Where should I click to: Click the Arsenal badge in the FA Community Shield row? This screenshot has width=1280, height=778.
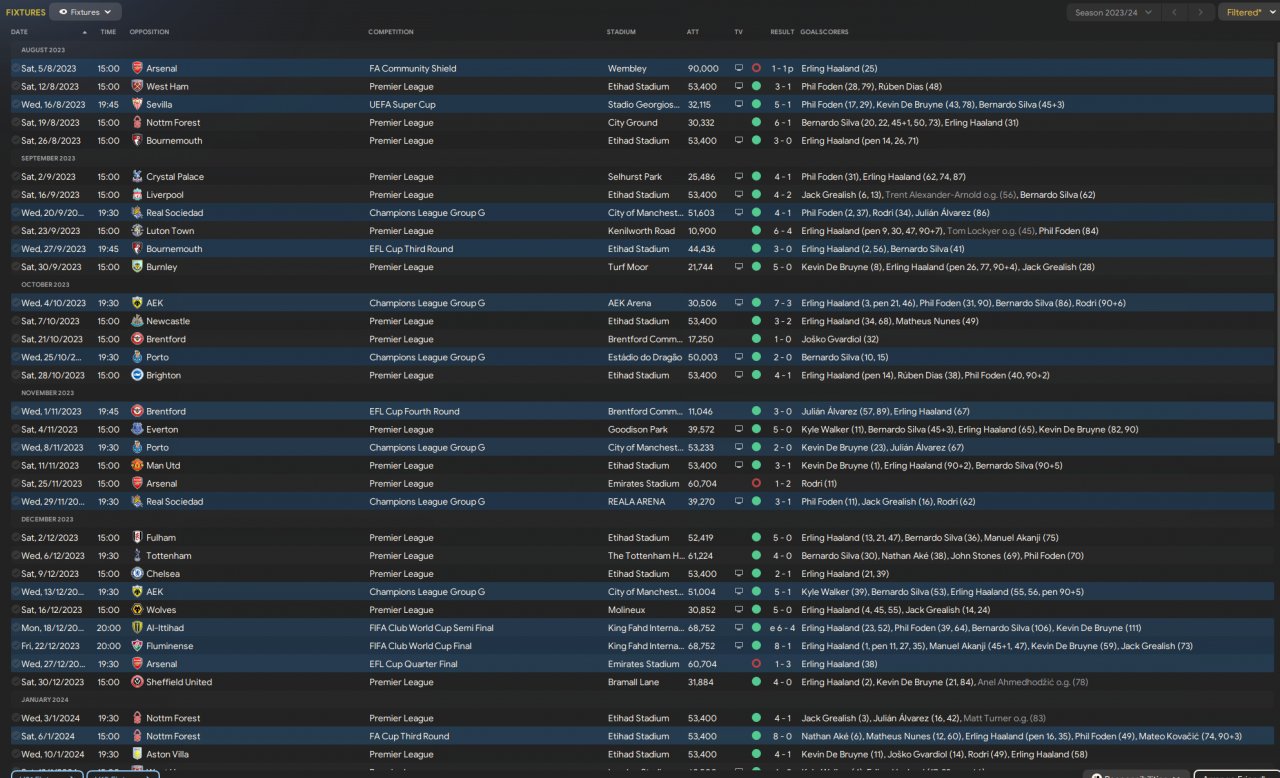137,69
